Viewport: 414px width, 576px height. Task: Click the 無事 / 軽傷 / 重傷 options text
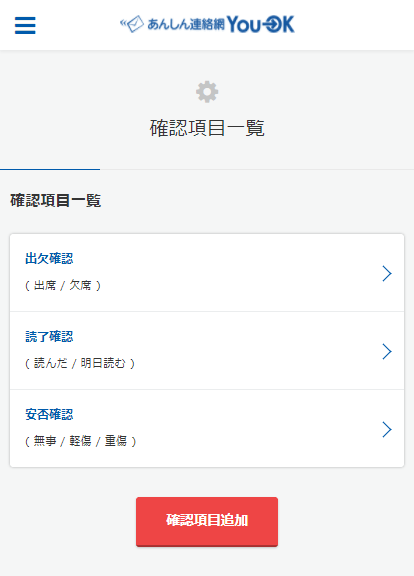[80, 441]
